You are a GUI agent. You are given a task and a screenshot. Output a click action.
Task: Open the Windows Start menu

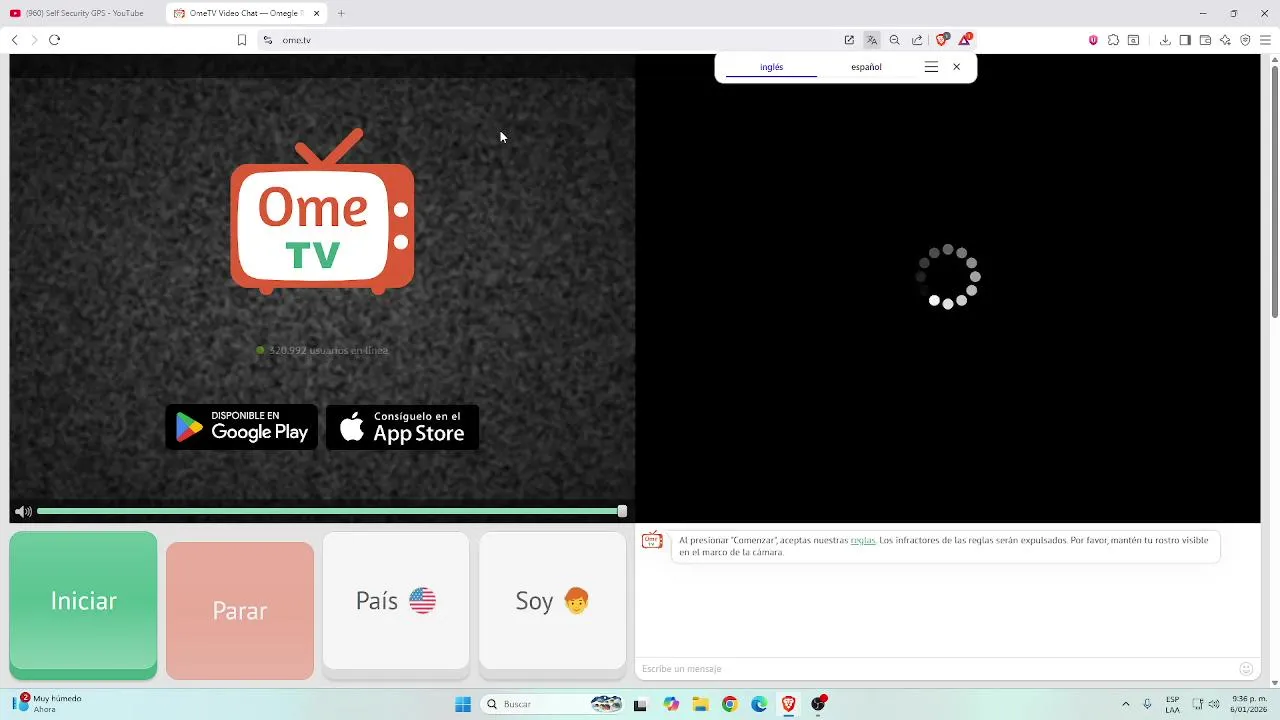pyautogui.click(x=463, y=704)
